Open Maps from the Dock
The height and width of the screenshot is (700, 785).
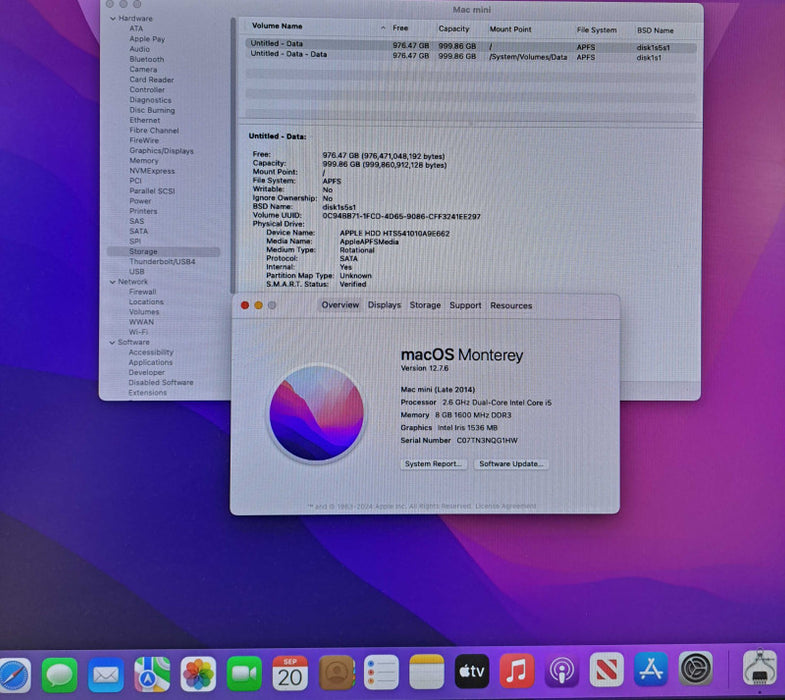[x=152, y=674]
